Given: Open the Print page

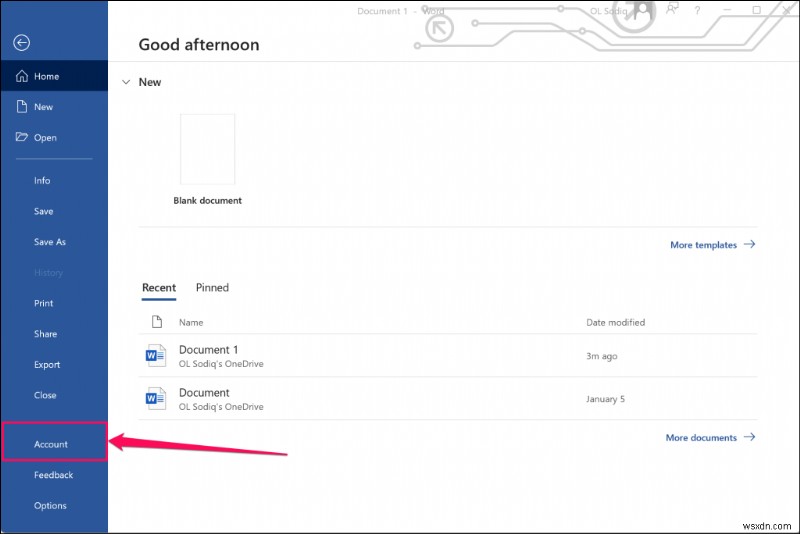Looking at the screenshot, I should [x=43, y=303].
